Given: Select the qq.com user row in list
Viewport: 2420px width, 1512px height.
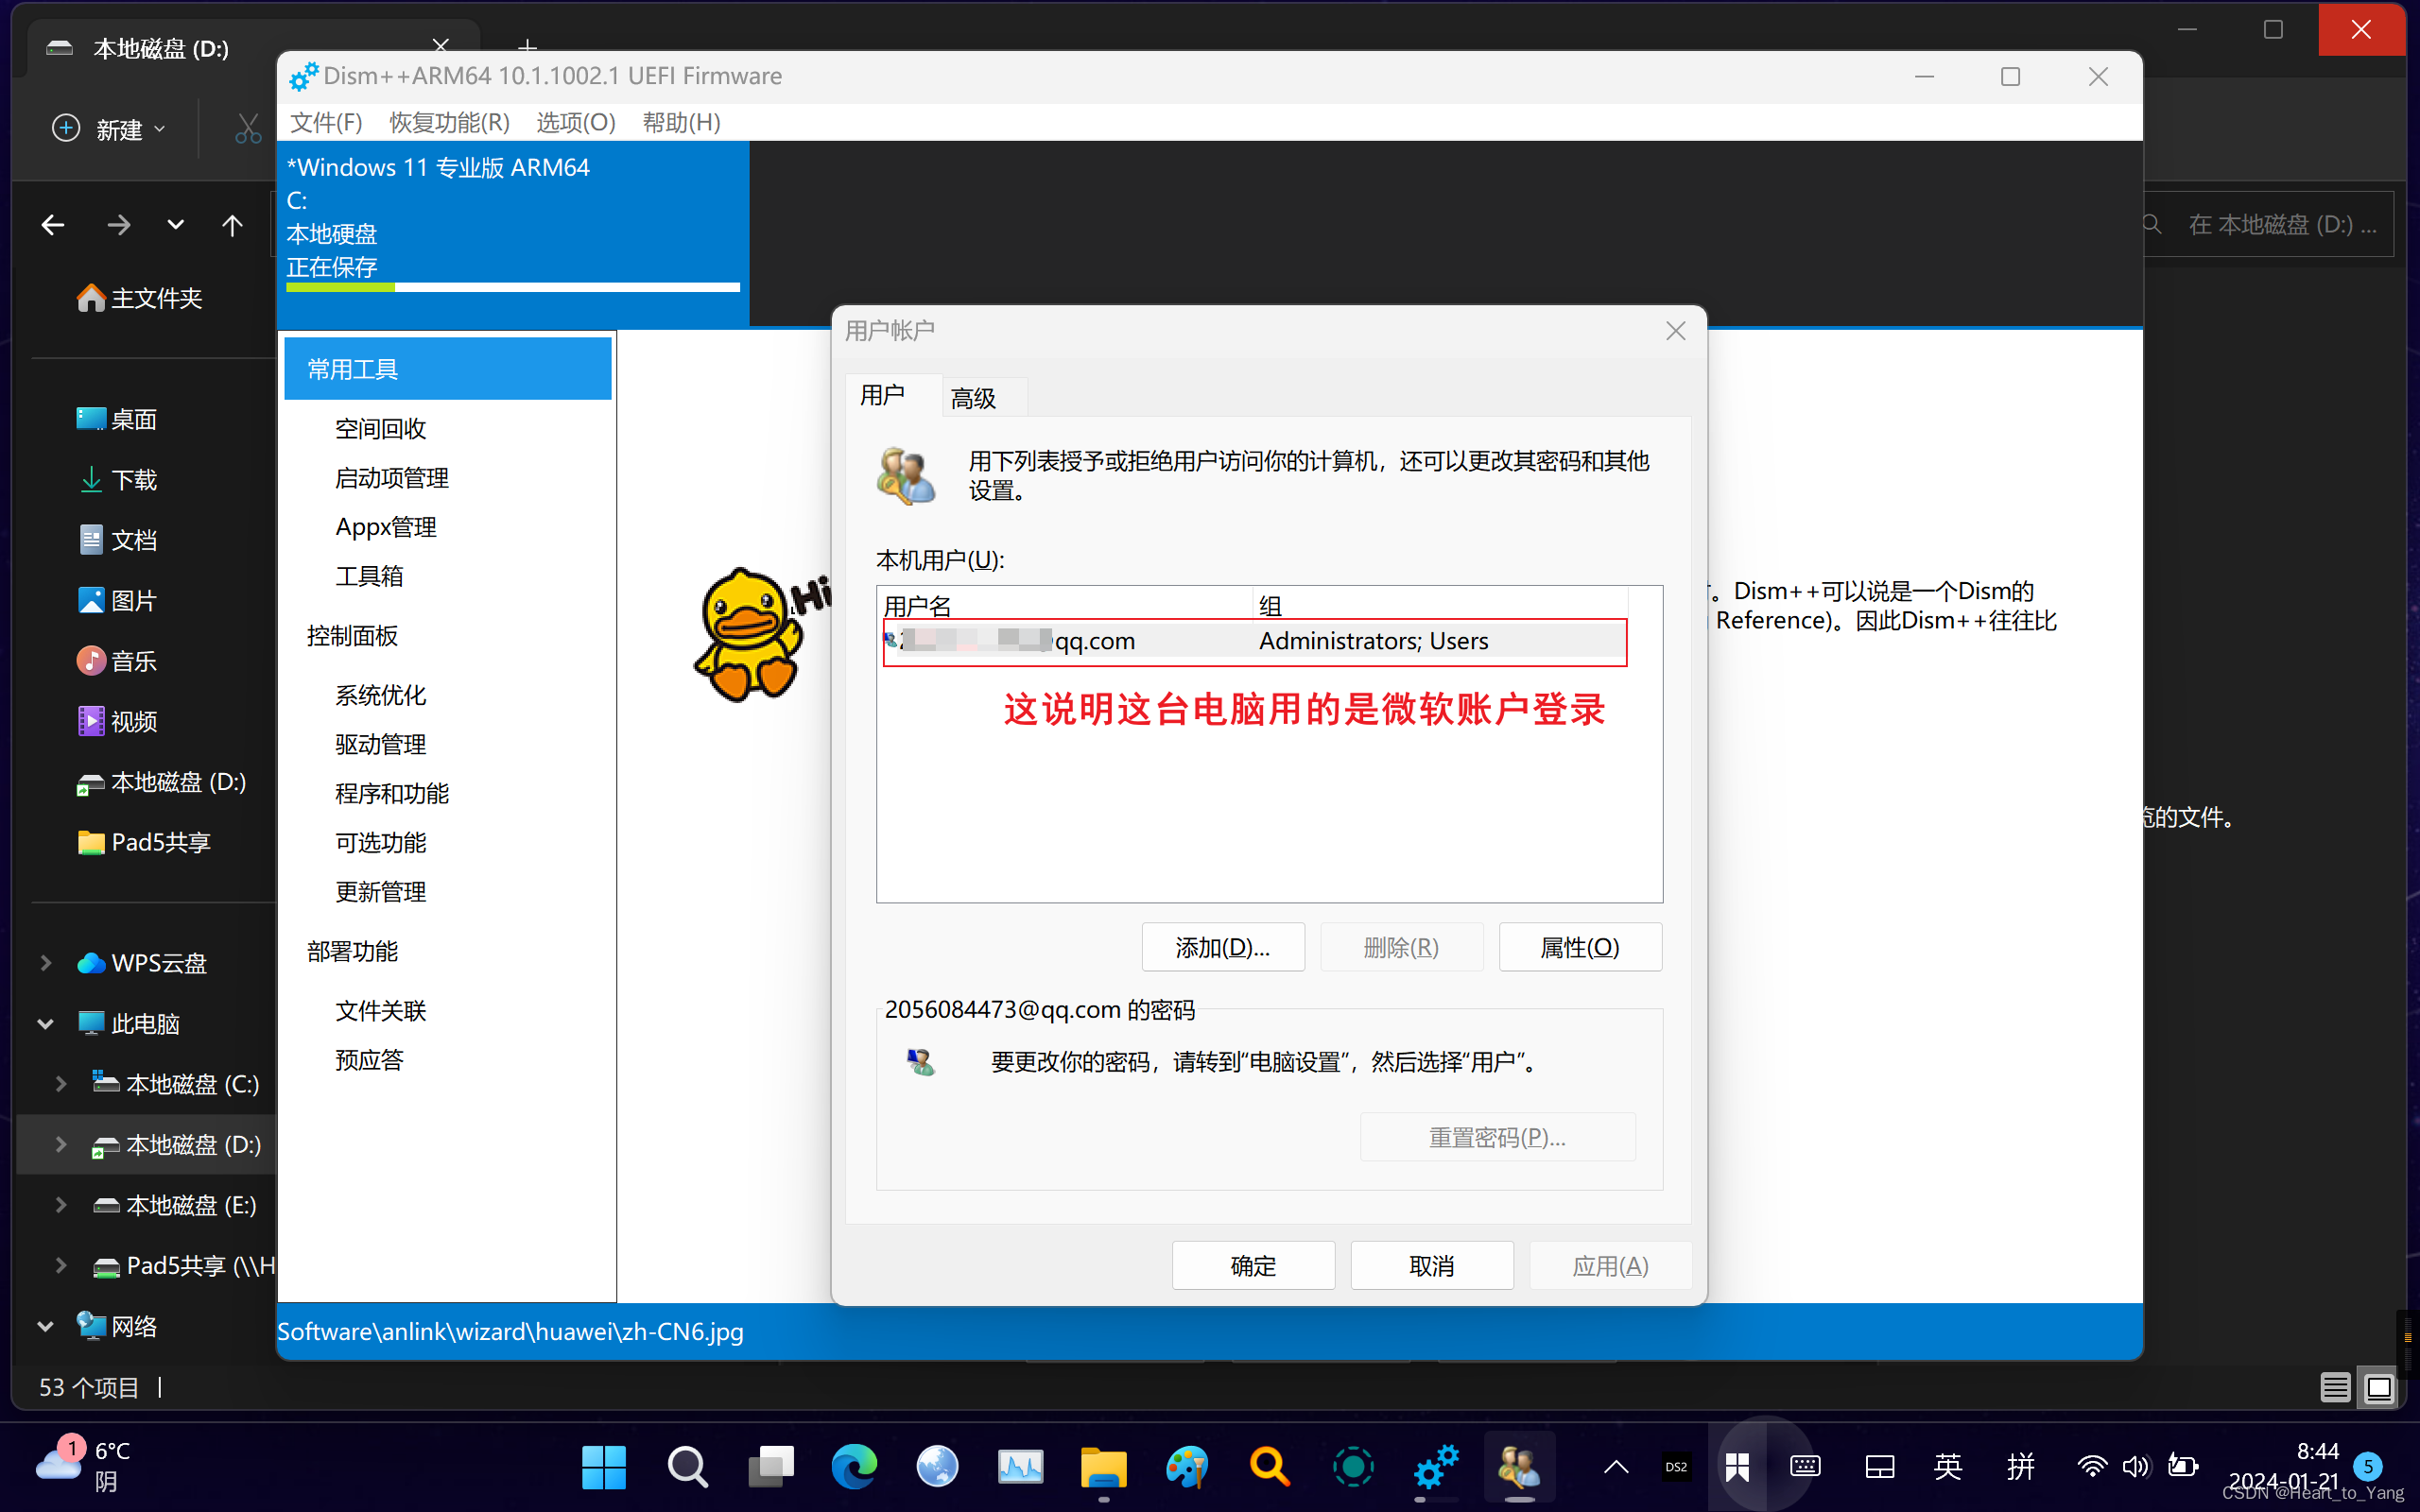Looking at the screenshot, I should 1255,641.
